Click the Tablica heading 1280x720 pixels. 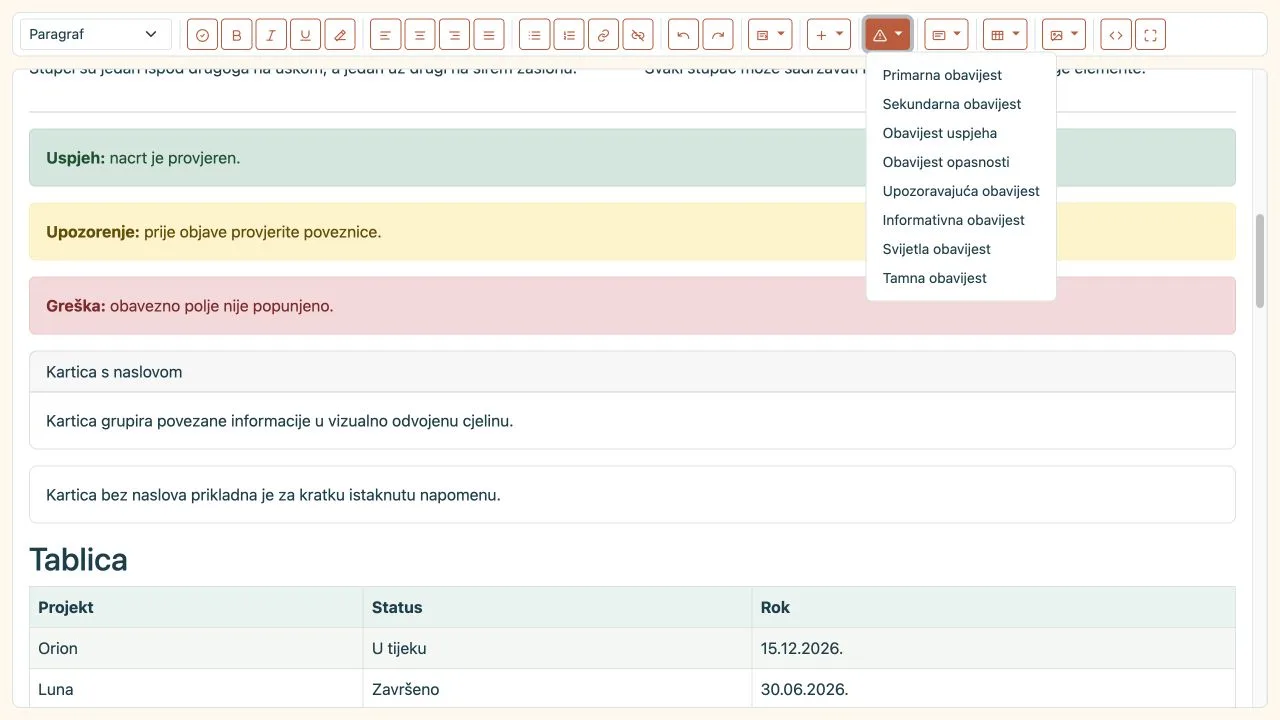[x=78, y=560]
